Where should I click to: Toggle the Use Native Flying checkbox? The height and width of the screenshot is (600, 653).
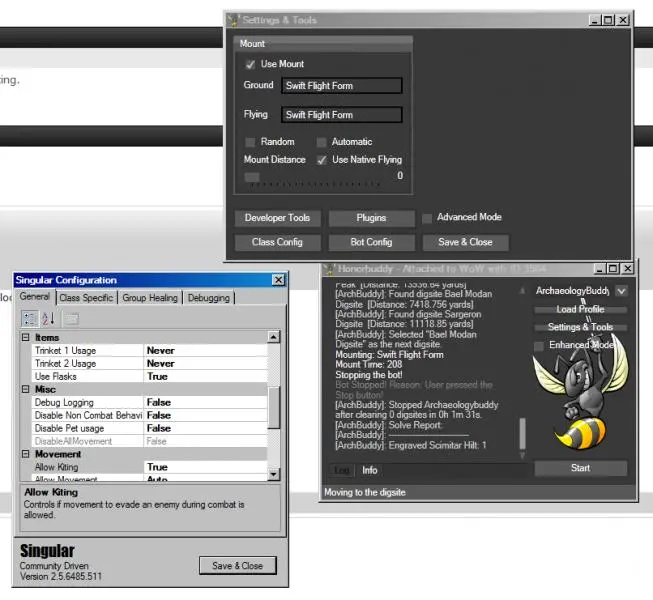pyautogui.click(x=321, y=160)
